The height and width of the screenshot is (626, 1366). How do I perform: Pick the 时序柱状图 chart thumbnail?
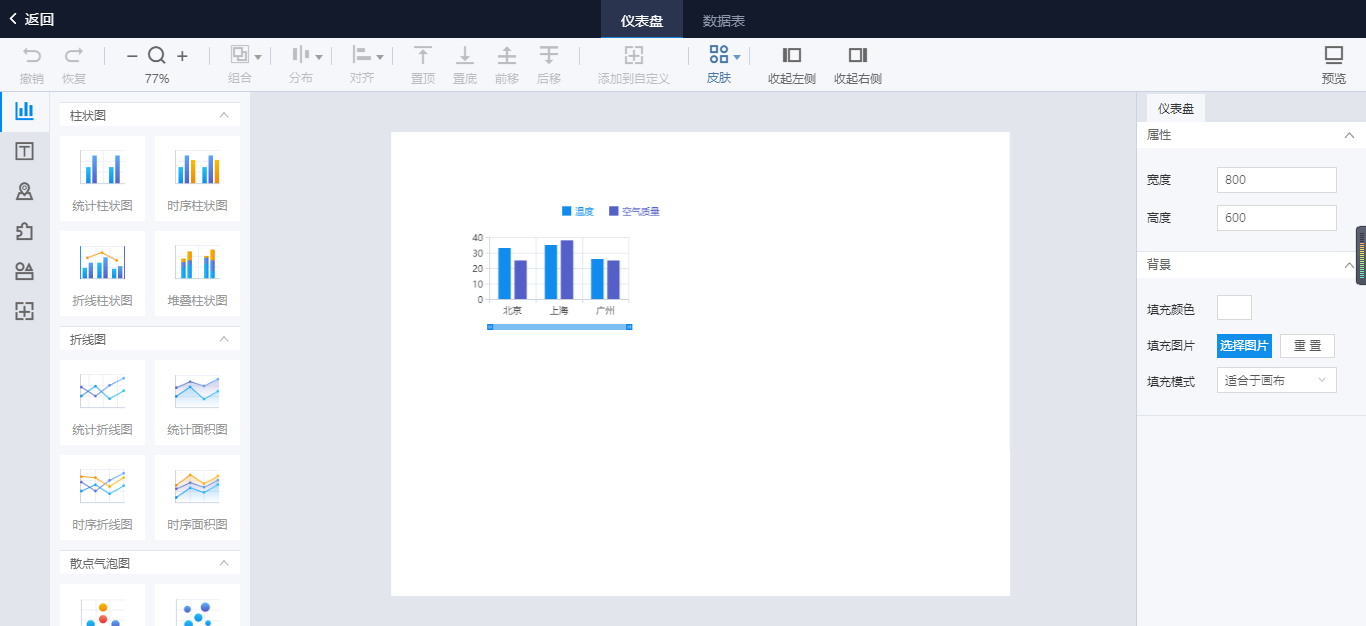(197, 179)
